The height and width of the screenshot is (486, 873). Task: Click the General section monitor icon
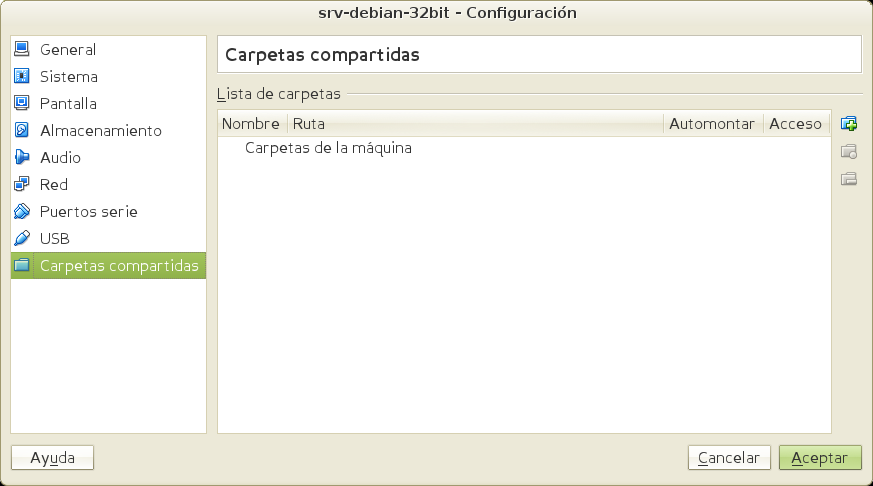pos(22,49)
